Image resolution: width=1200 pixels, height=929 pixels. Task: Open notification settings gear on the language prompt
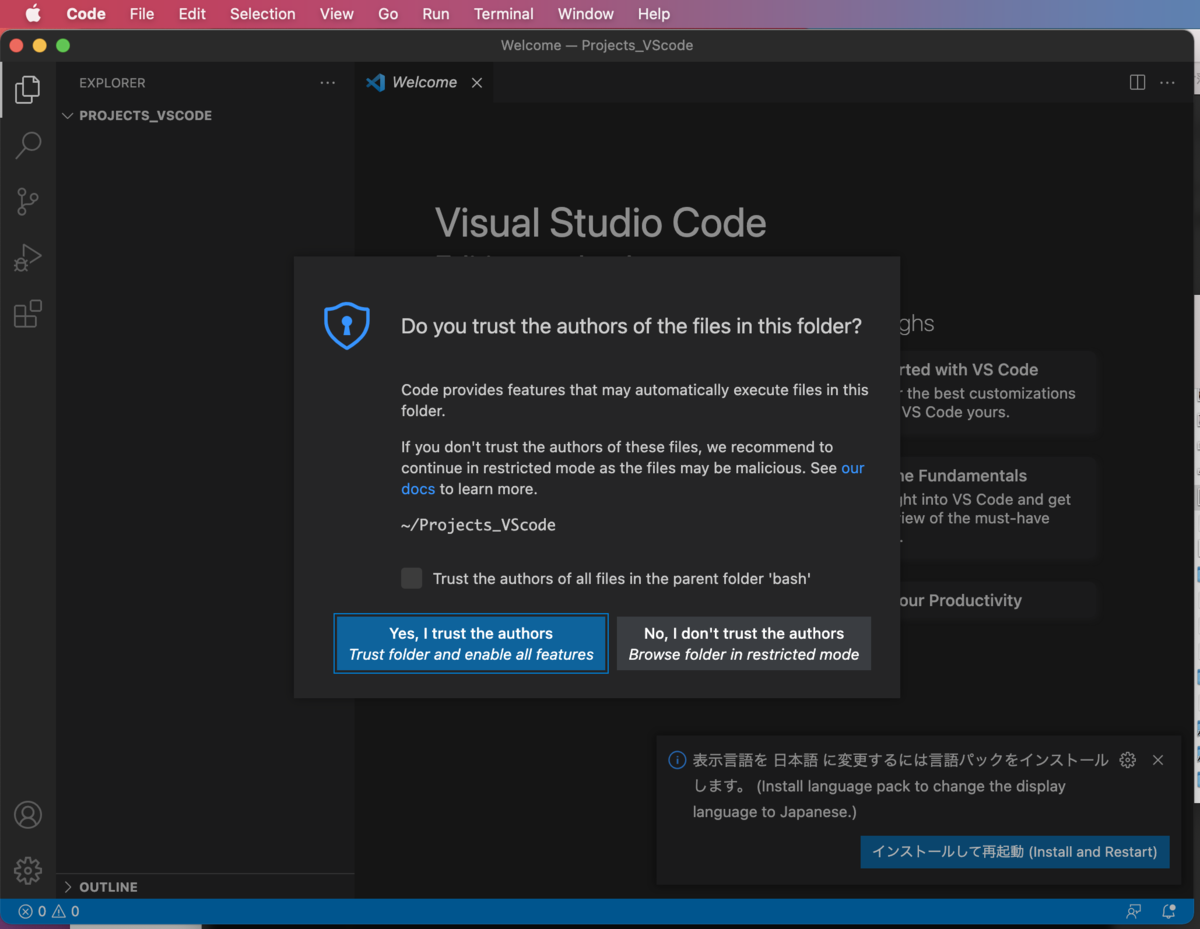click(1127, 760)
